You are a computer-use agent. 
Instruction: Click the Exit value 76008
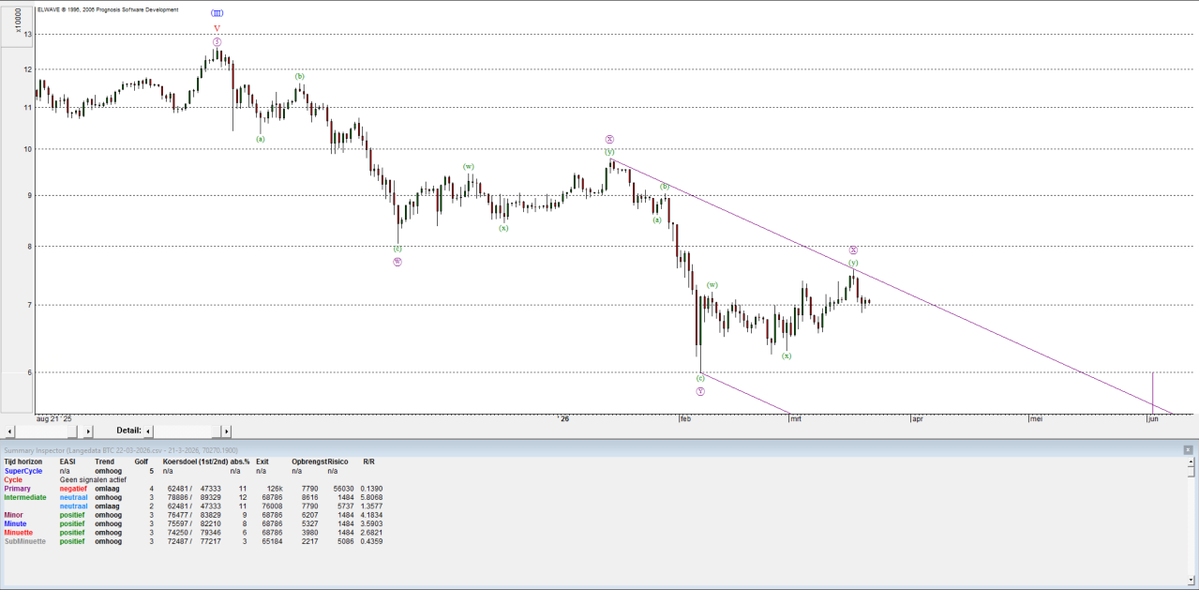click(x=272, y=506)
